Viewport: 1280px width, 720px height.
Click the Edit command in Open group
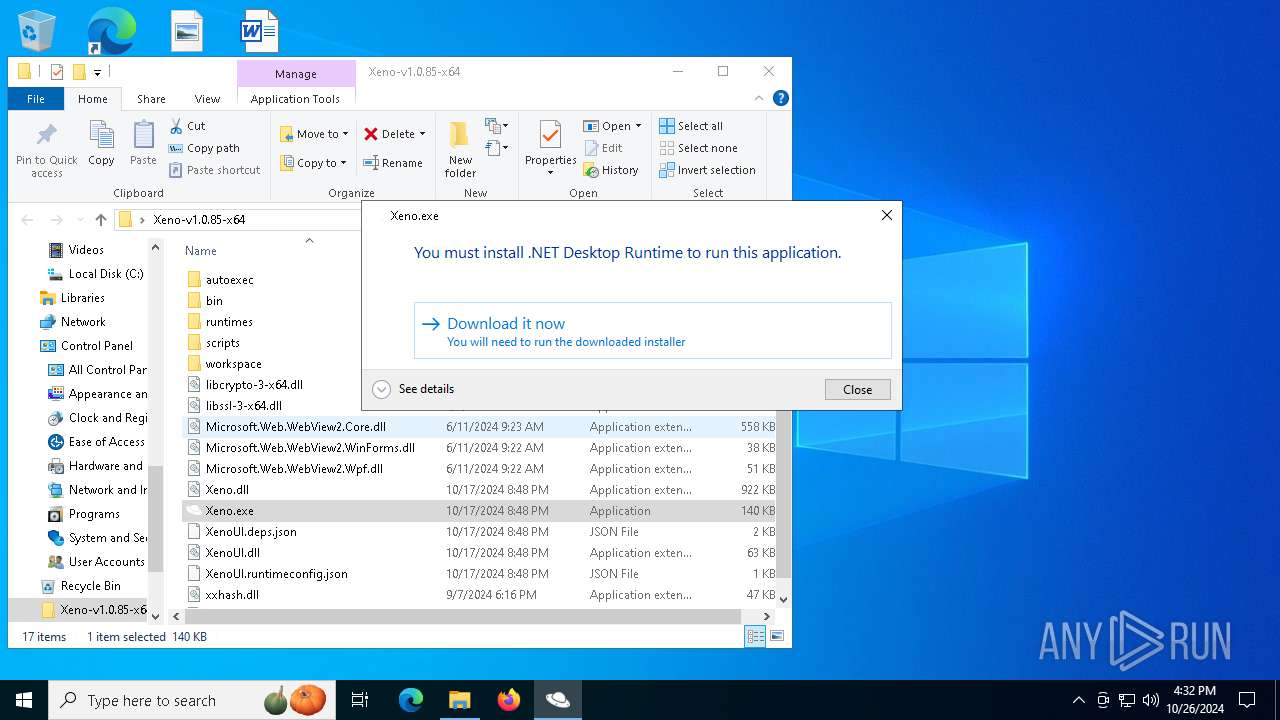coord(604,148)
